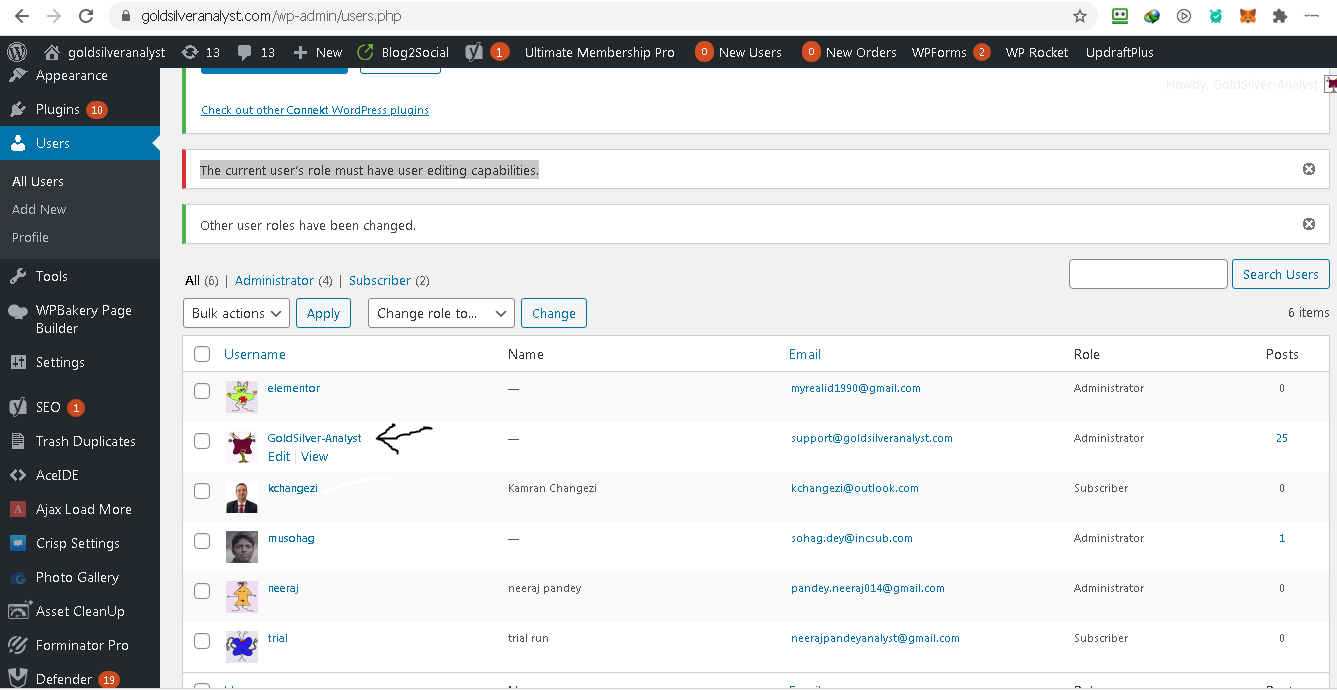
Task: Expand the Change role to dropdown
Action: click(x=441, y=313)
